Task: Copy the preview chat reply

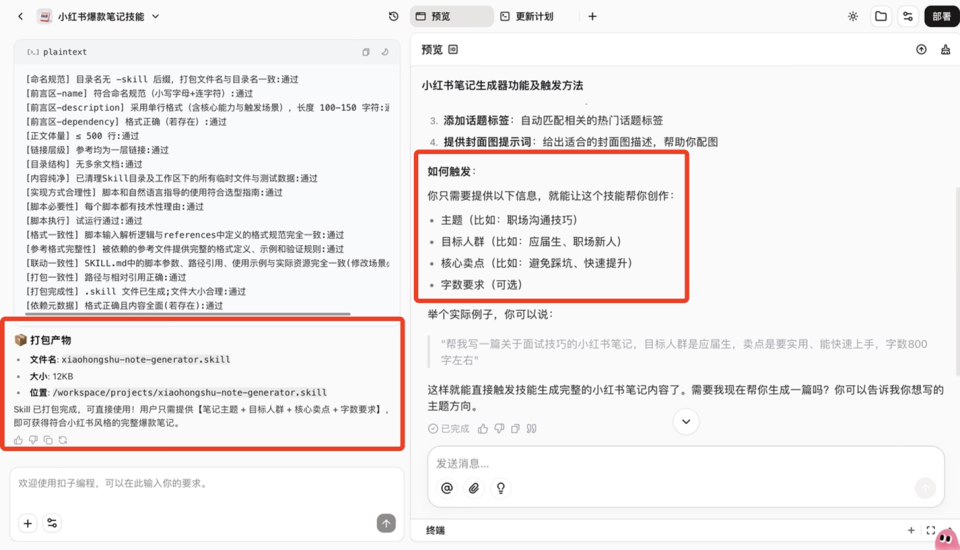Action: coord(516,429)
